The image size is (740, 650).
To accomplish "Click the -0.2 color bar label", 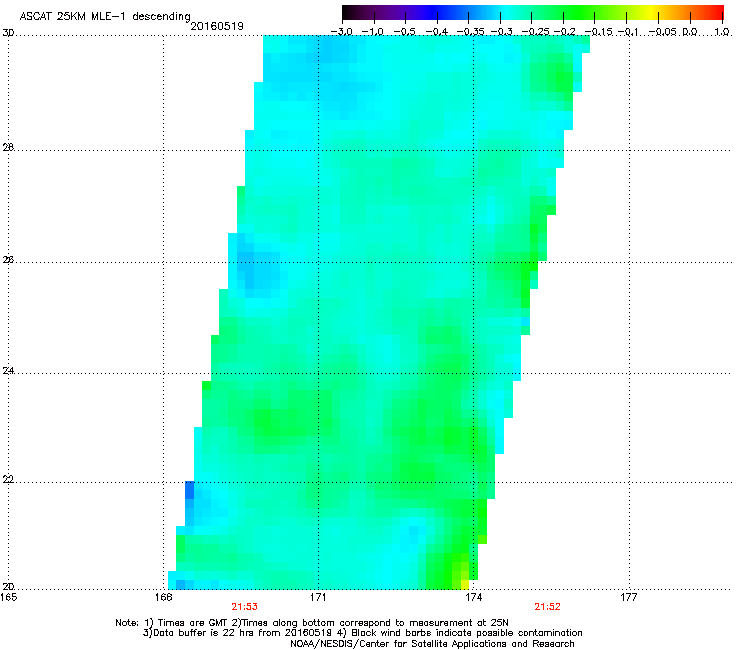I will [x=564, y=32].
